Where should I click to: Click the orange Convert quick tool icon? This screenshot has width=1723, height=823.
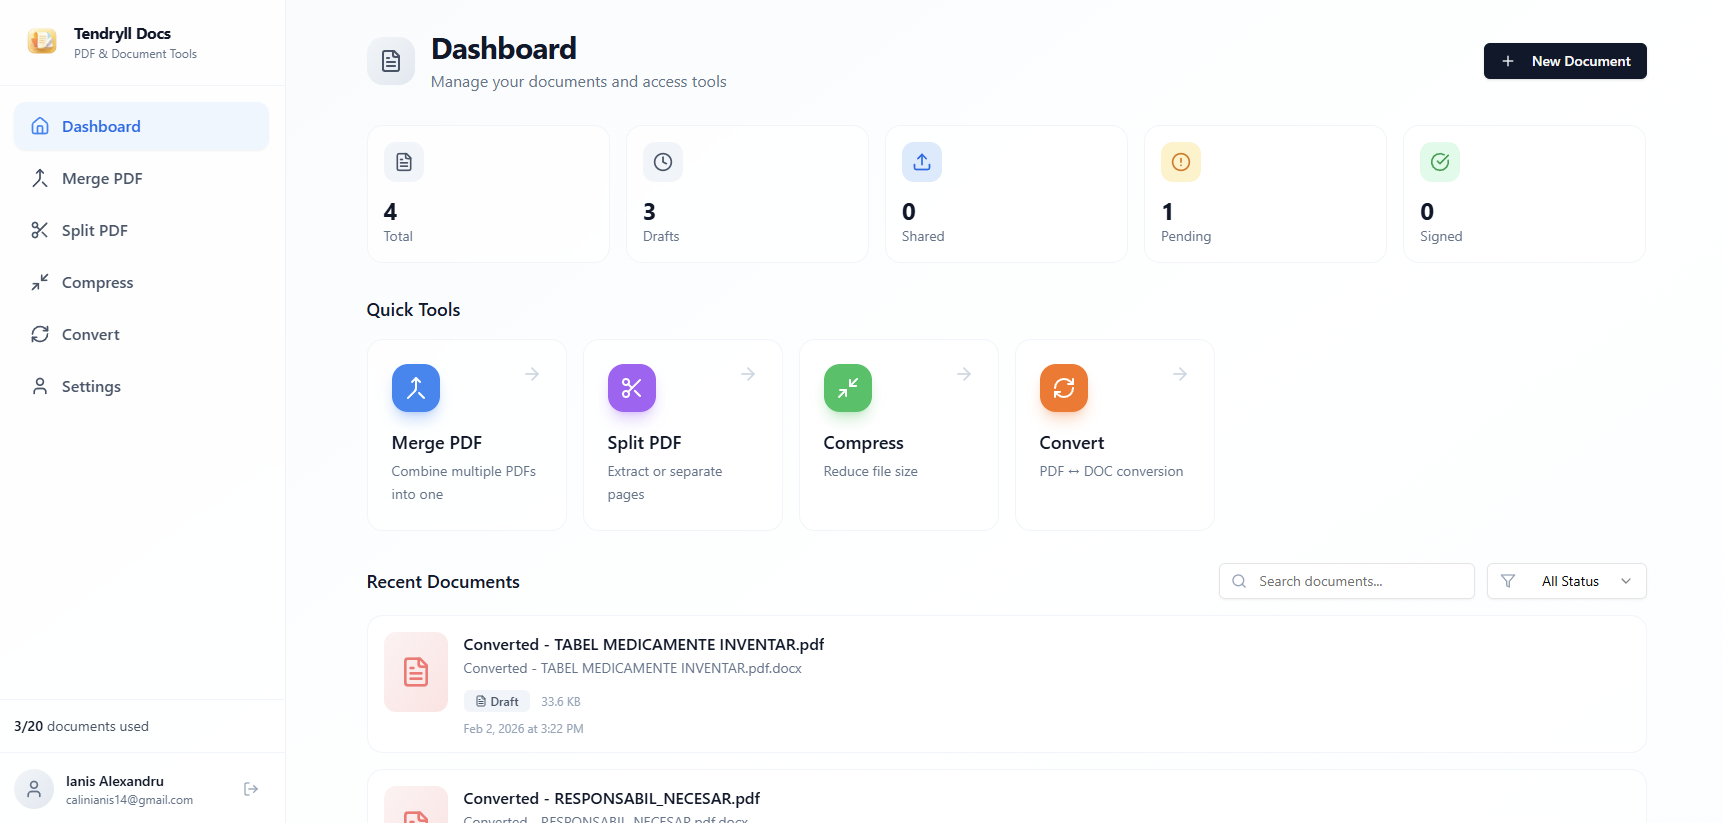click(x=1063, y=388)
